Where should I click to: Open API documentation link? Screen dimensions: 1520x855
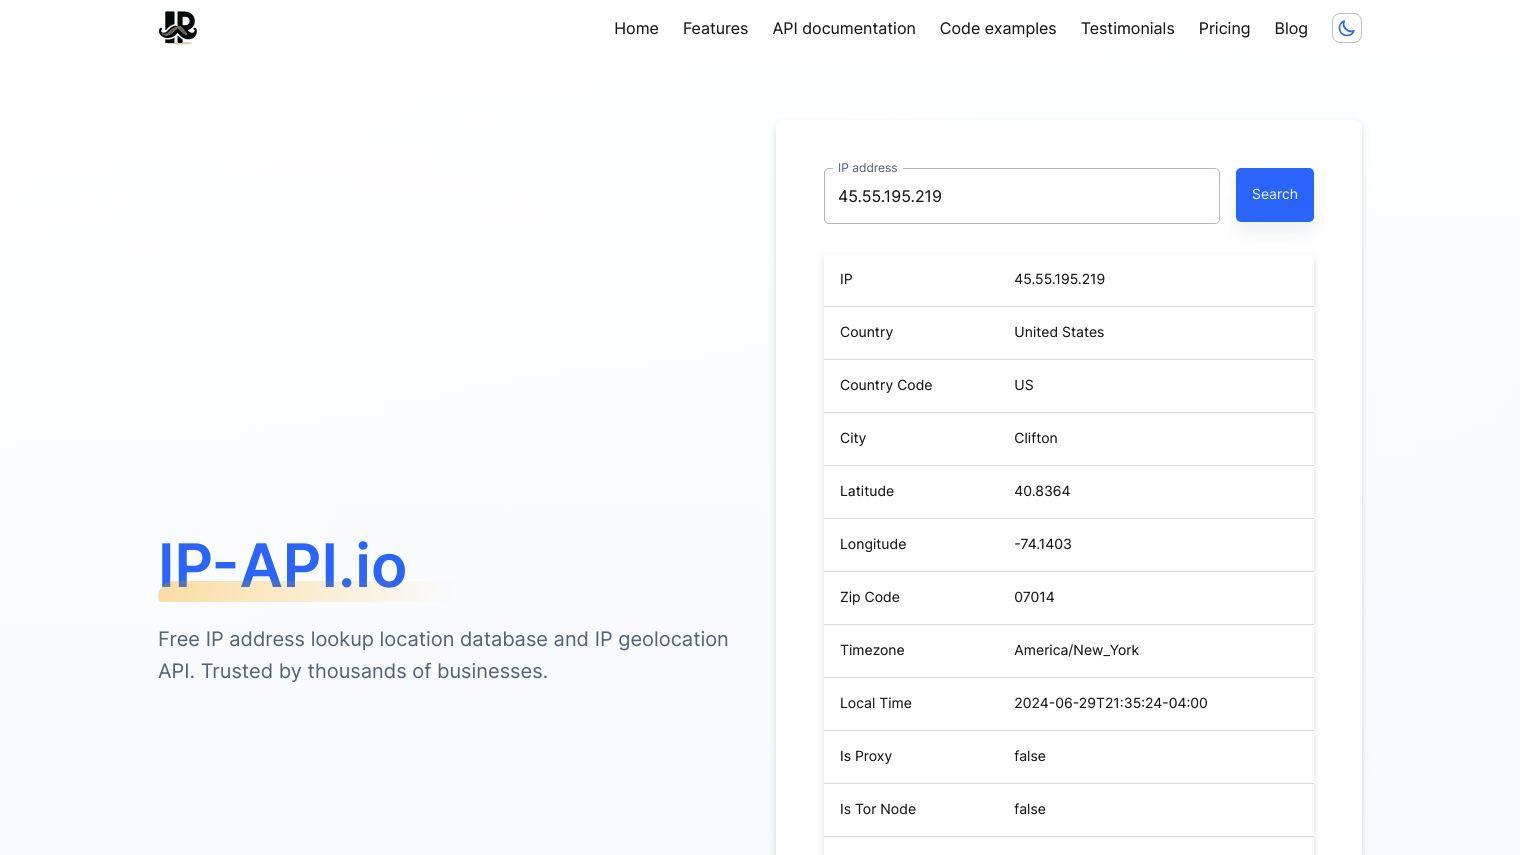(843, 29)
